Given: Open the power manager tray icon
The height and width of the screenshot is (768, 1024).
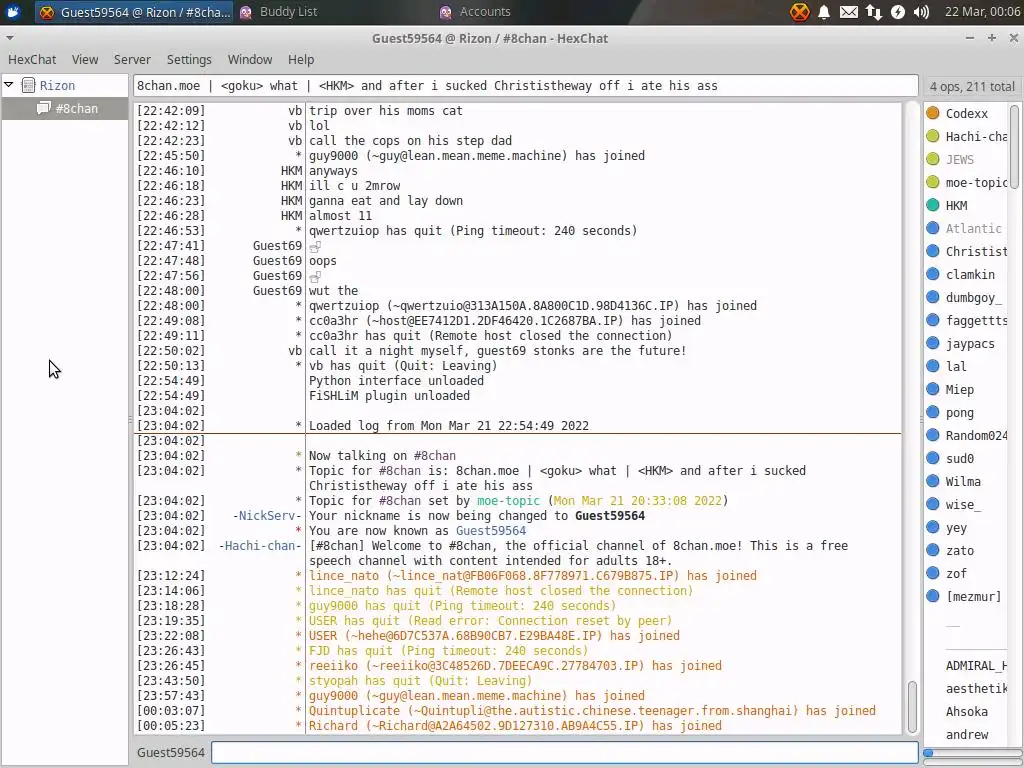Looking at the screenshot, I should point(898,12).
